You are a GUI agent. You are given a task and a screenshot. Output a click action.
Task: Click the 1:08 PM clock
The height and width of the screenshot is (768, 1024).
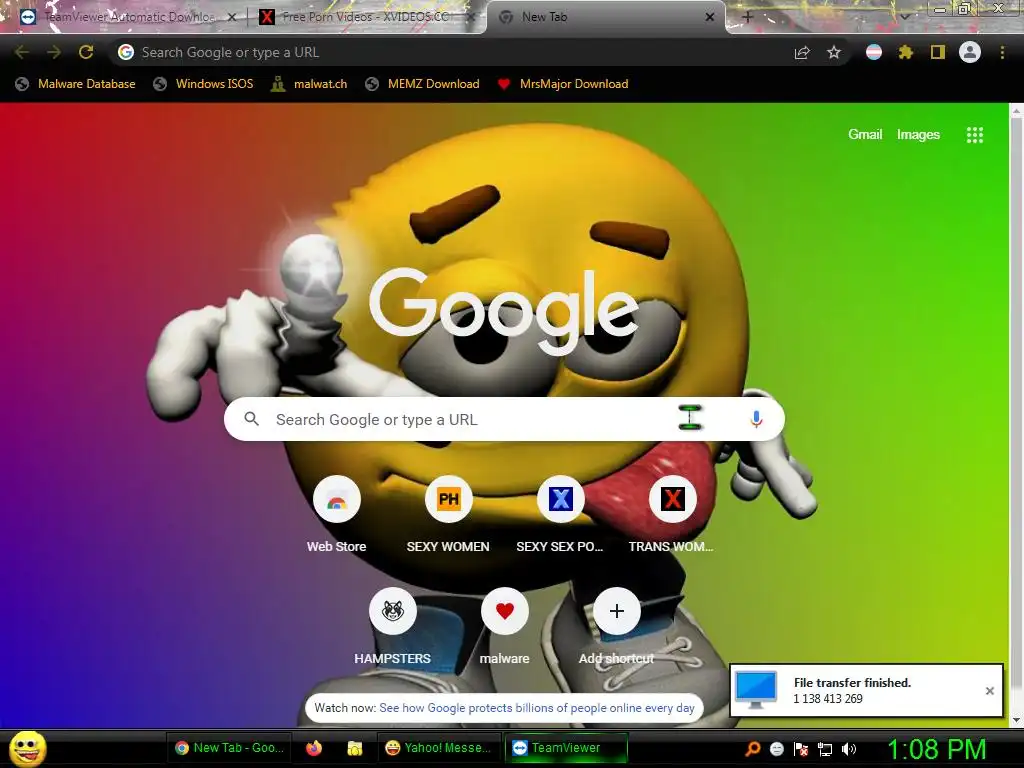[936, 749]
